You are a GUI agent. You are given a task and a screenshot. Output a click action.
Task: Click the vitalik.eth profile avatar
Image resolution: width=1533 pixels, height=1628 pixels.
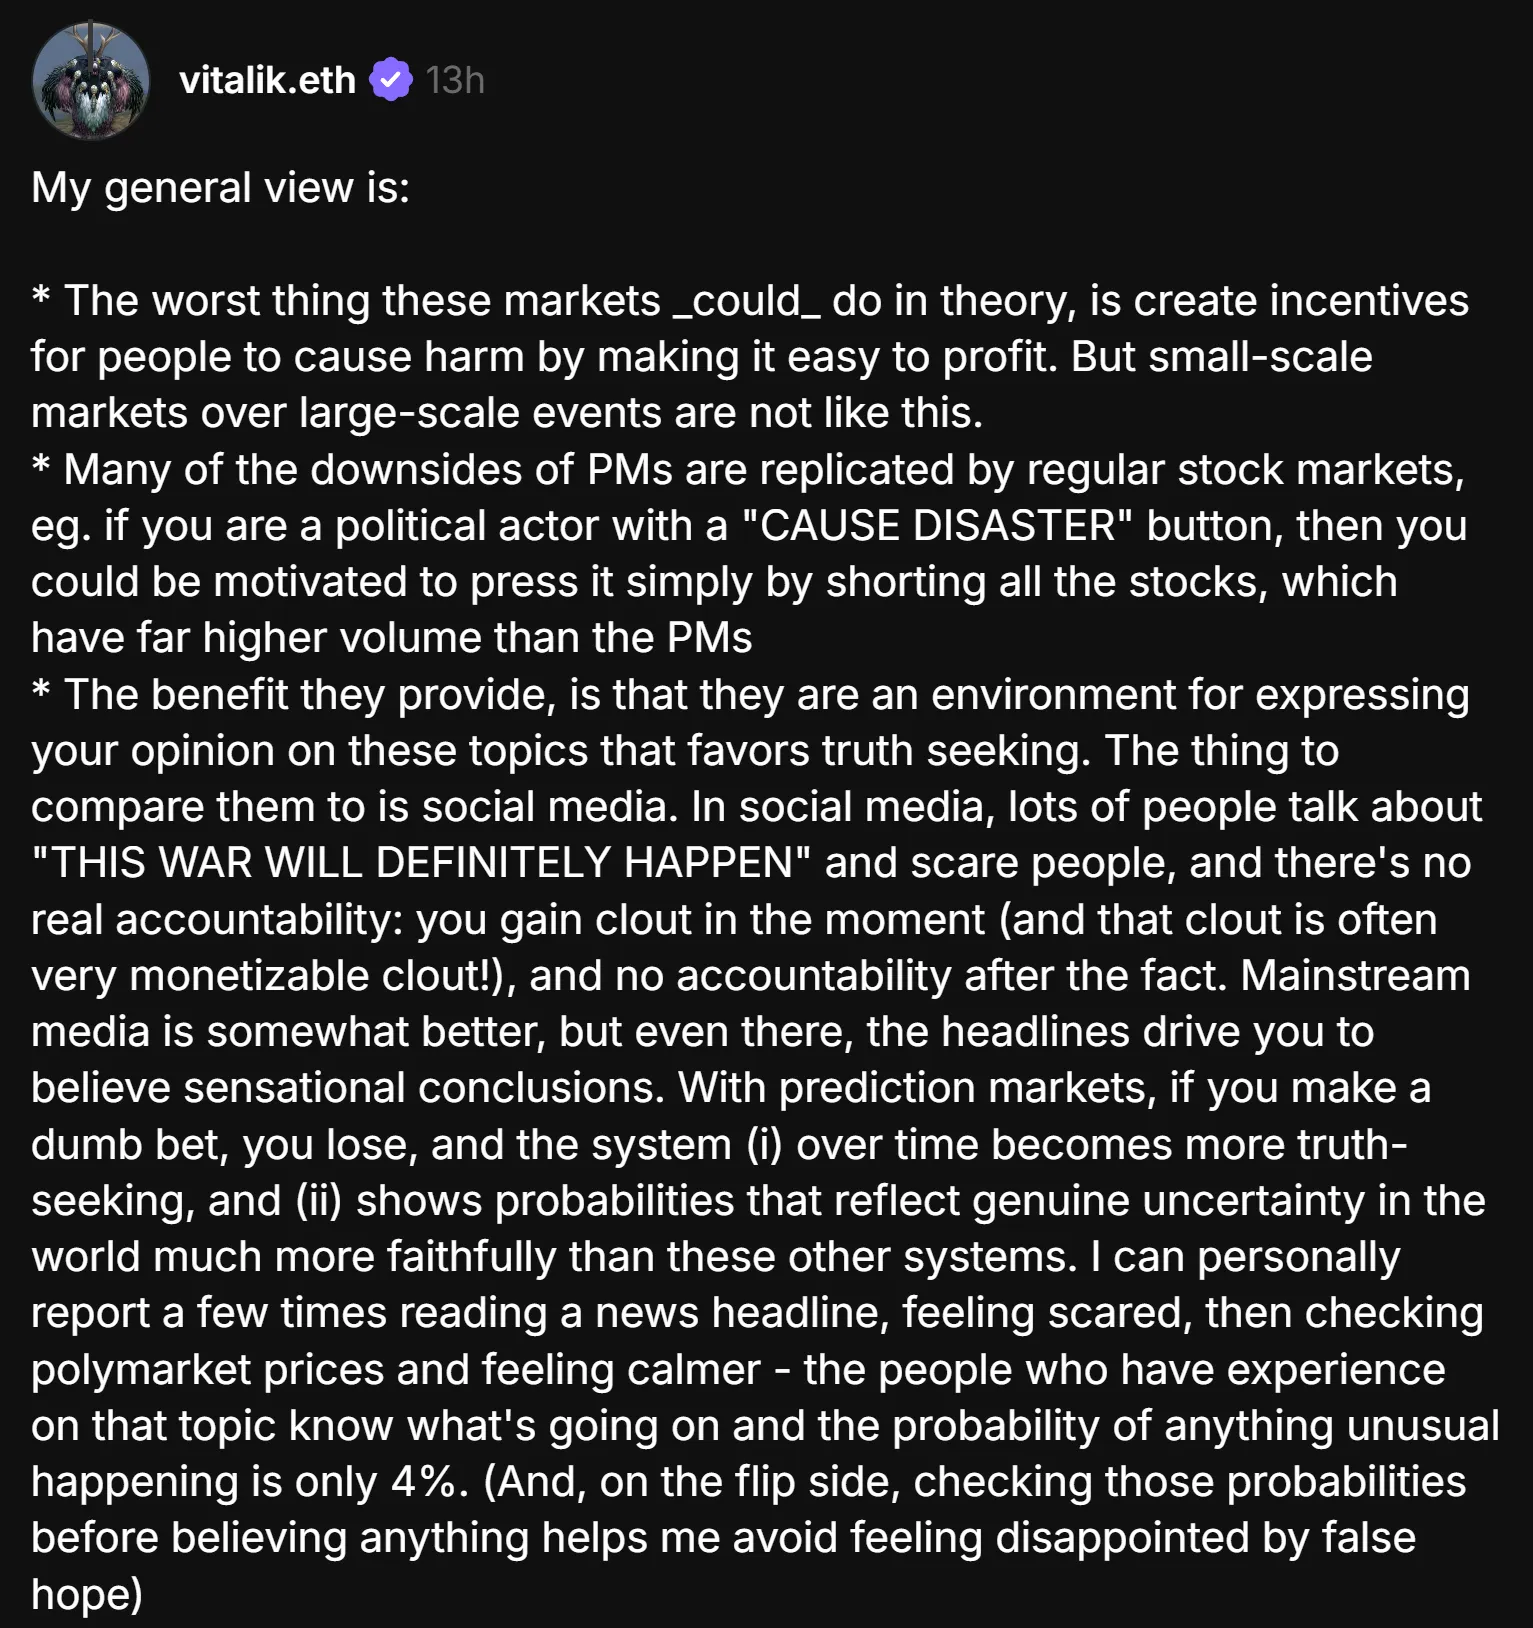point(91,80)
